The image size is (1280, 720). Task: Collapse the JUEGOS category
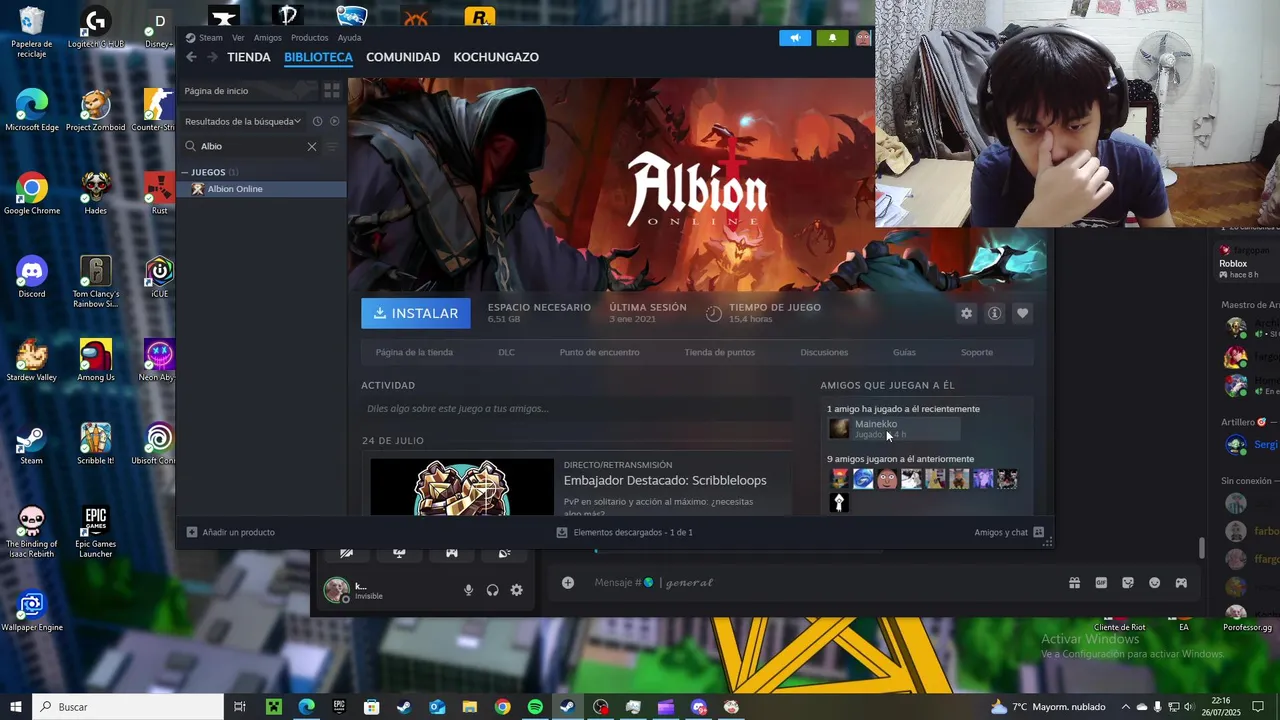185,172
